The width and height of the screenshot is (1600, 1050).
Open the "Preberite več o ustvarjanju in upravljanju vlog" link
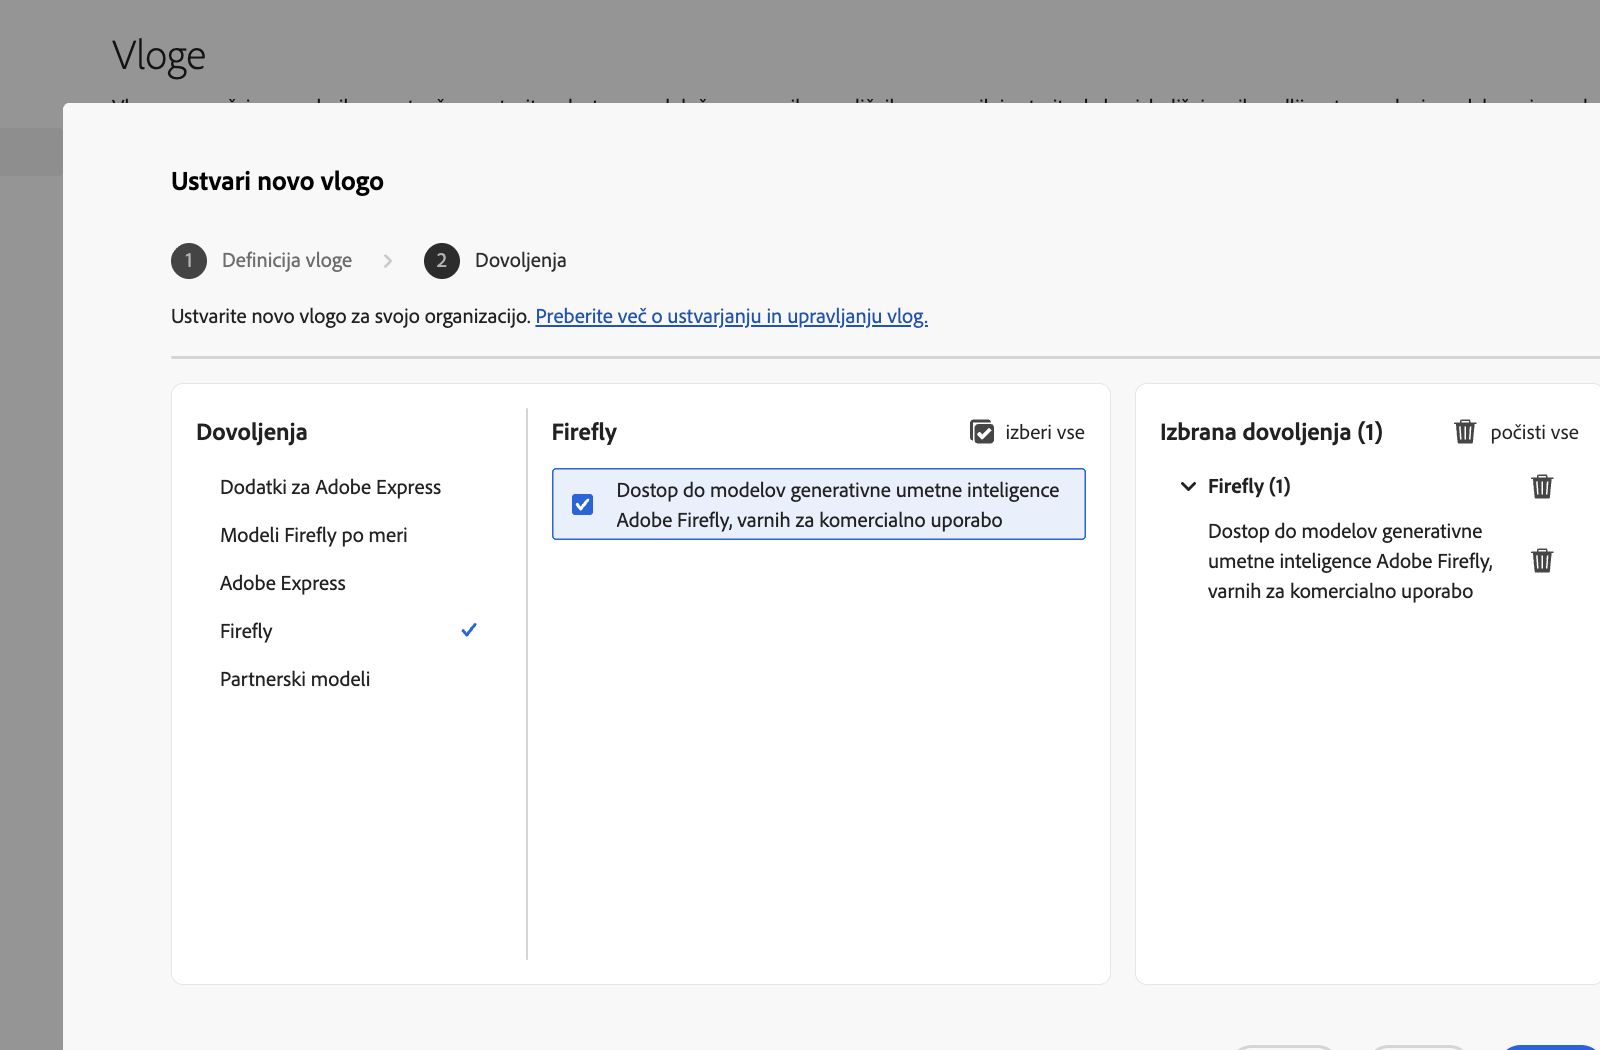pyautogui.click(x=731, y=316)
